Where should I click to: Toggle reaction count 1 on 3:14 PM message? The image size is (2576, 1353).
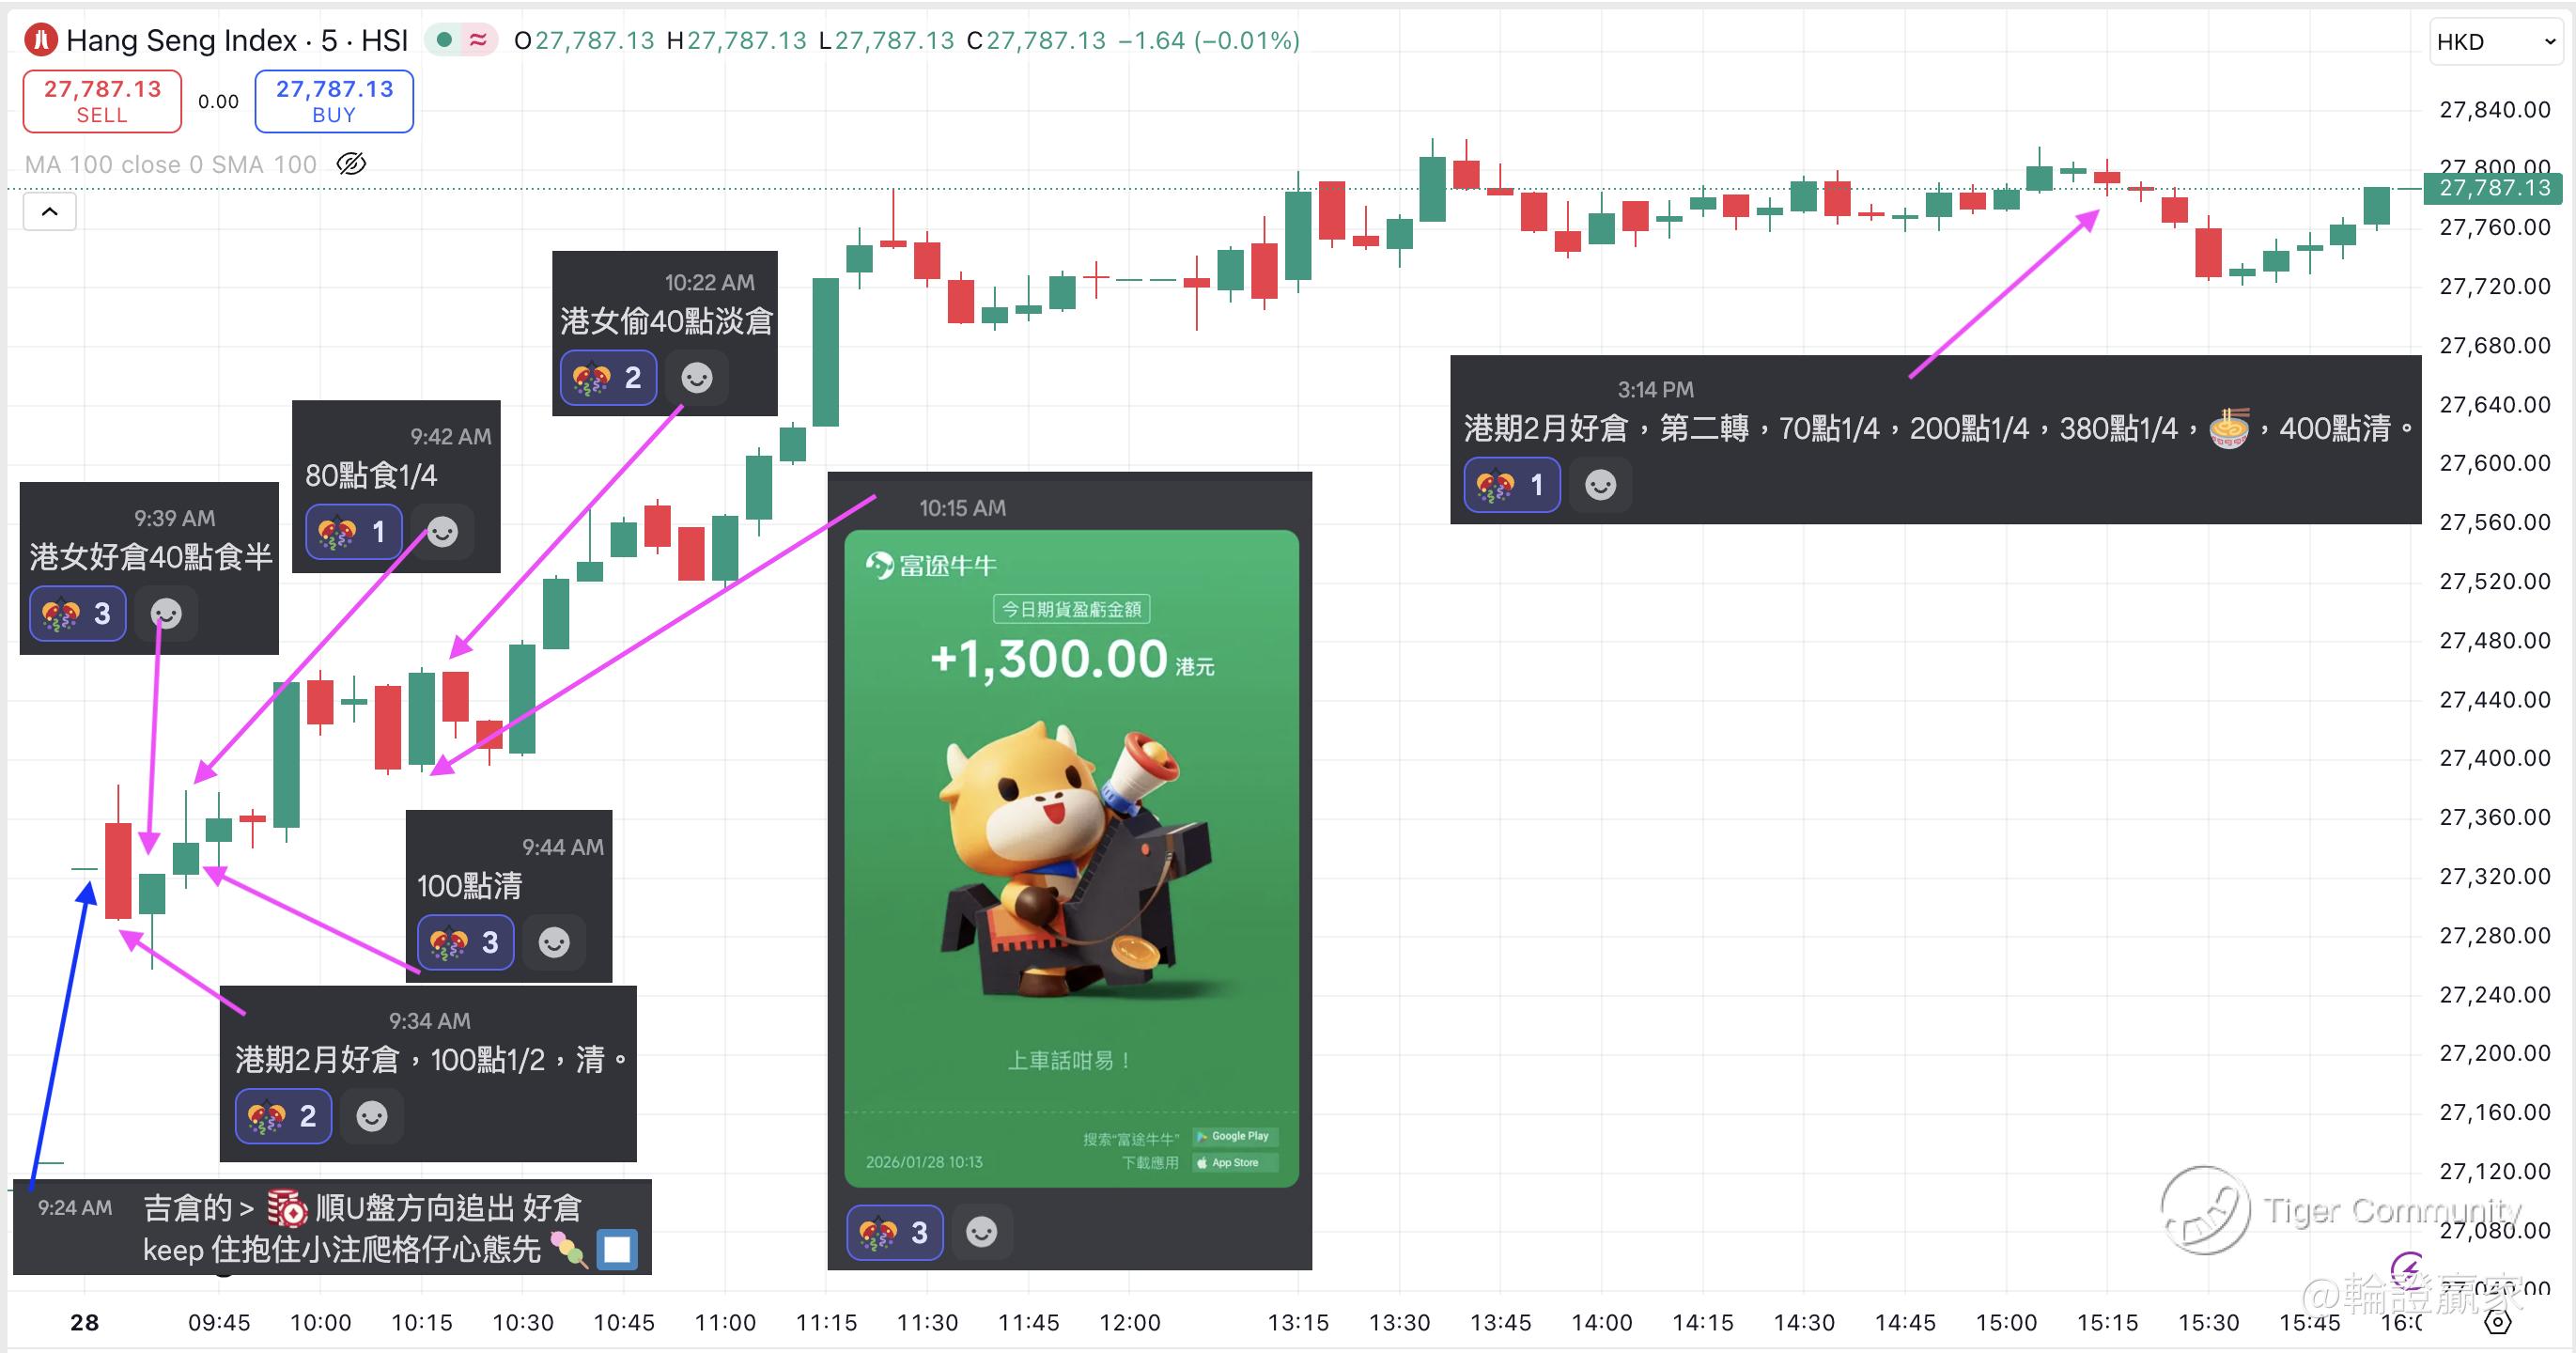(1512, 485)
